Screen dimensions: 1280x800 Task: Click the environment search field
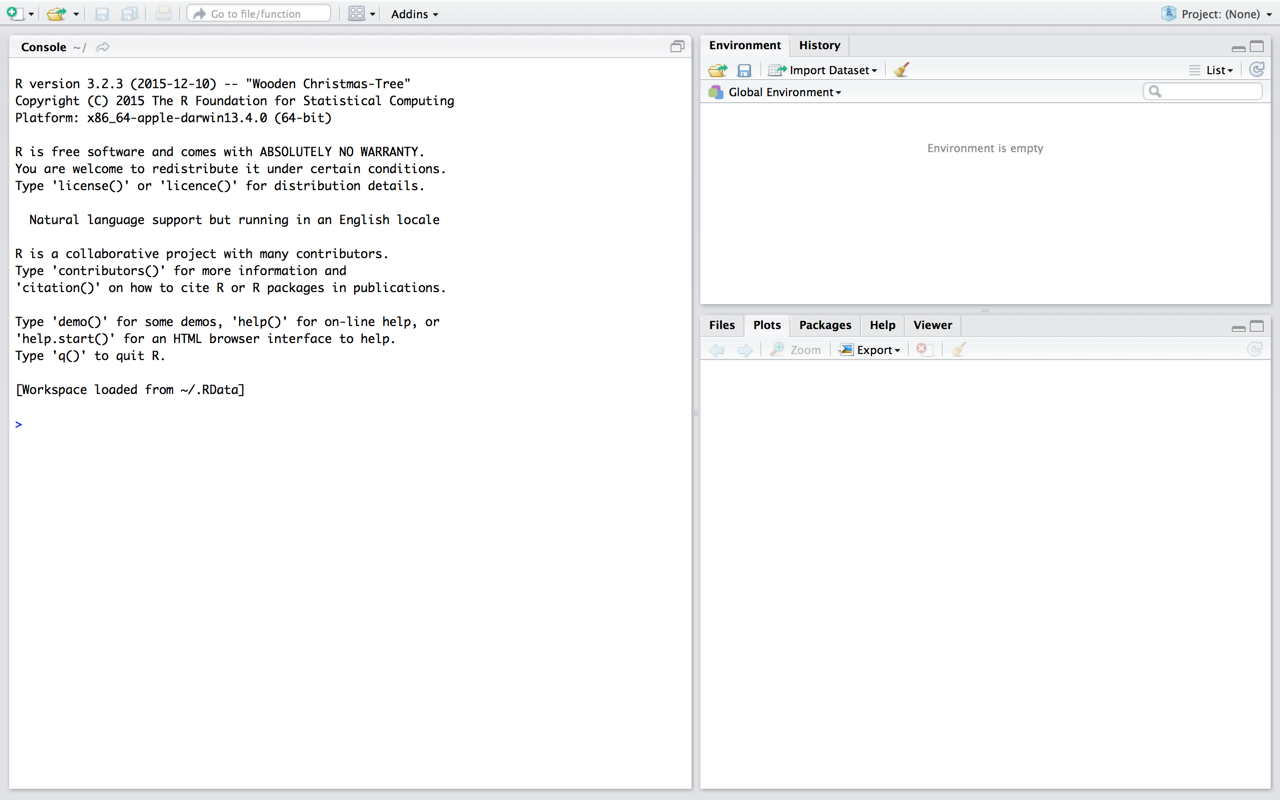pyautogui.click(x=1203, y=91)
